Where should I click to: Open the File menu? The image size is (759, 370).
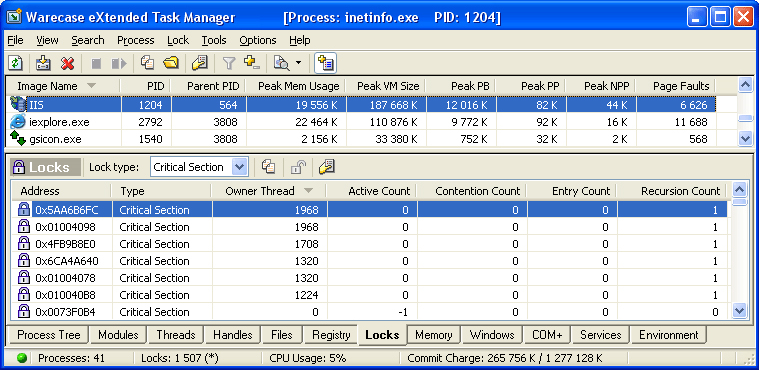coord(15,40)
